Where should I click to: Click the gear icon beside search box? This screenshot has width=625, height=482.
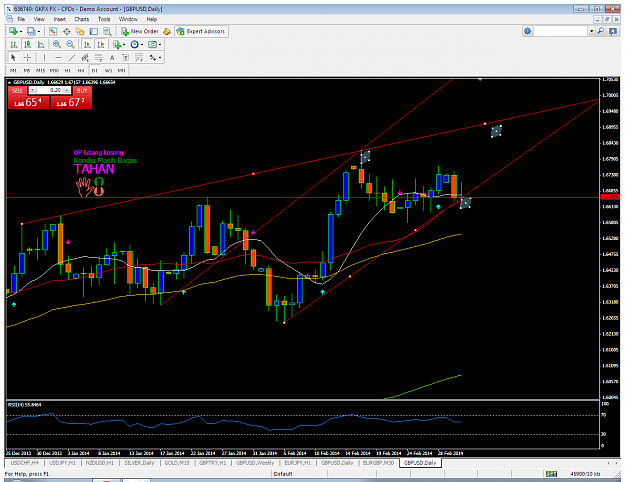point(528,31)
